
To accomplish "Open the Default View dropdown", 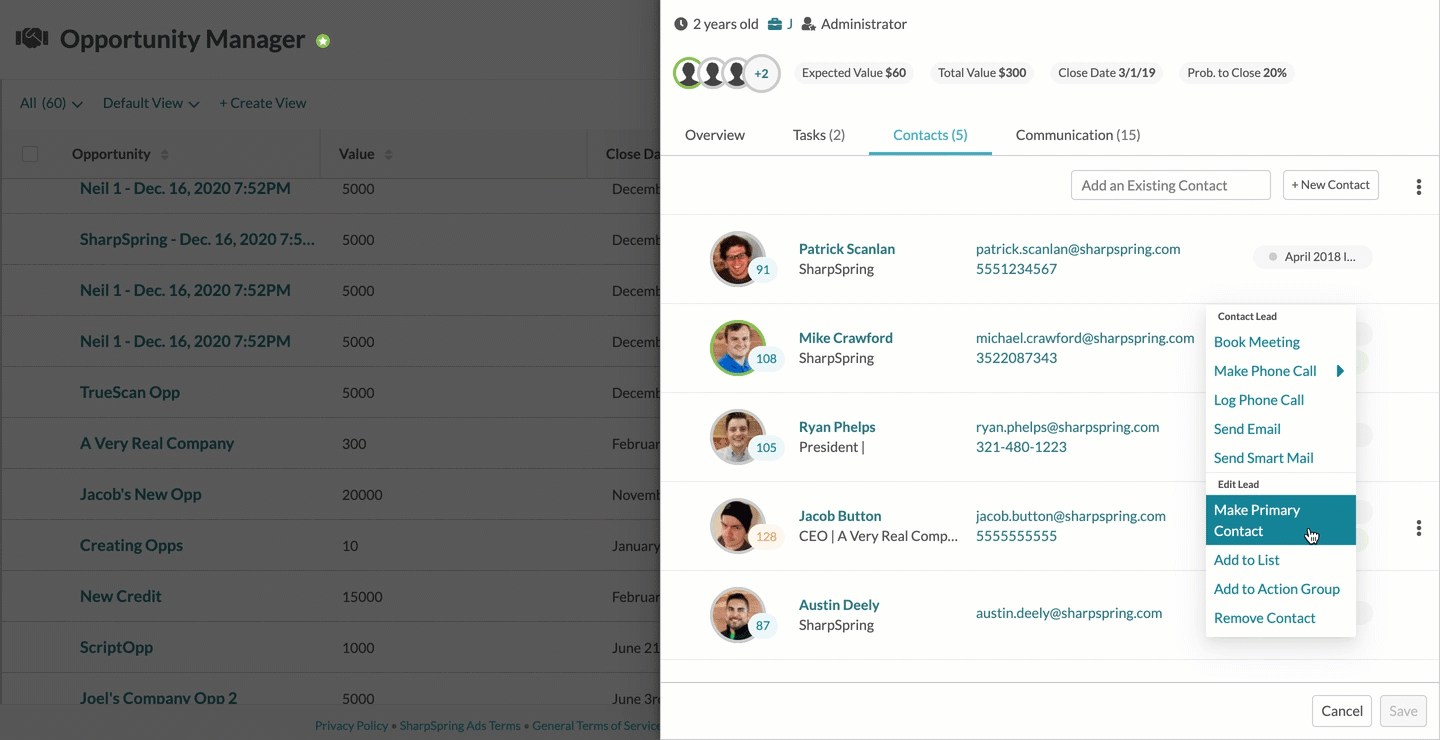I will point(151,103).
